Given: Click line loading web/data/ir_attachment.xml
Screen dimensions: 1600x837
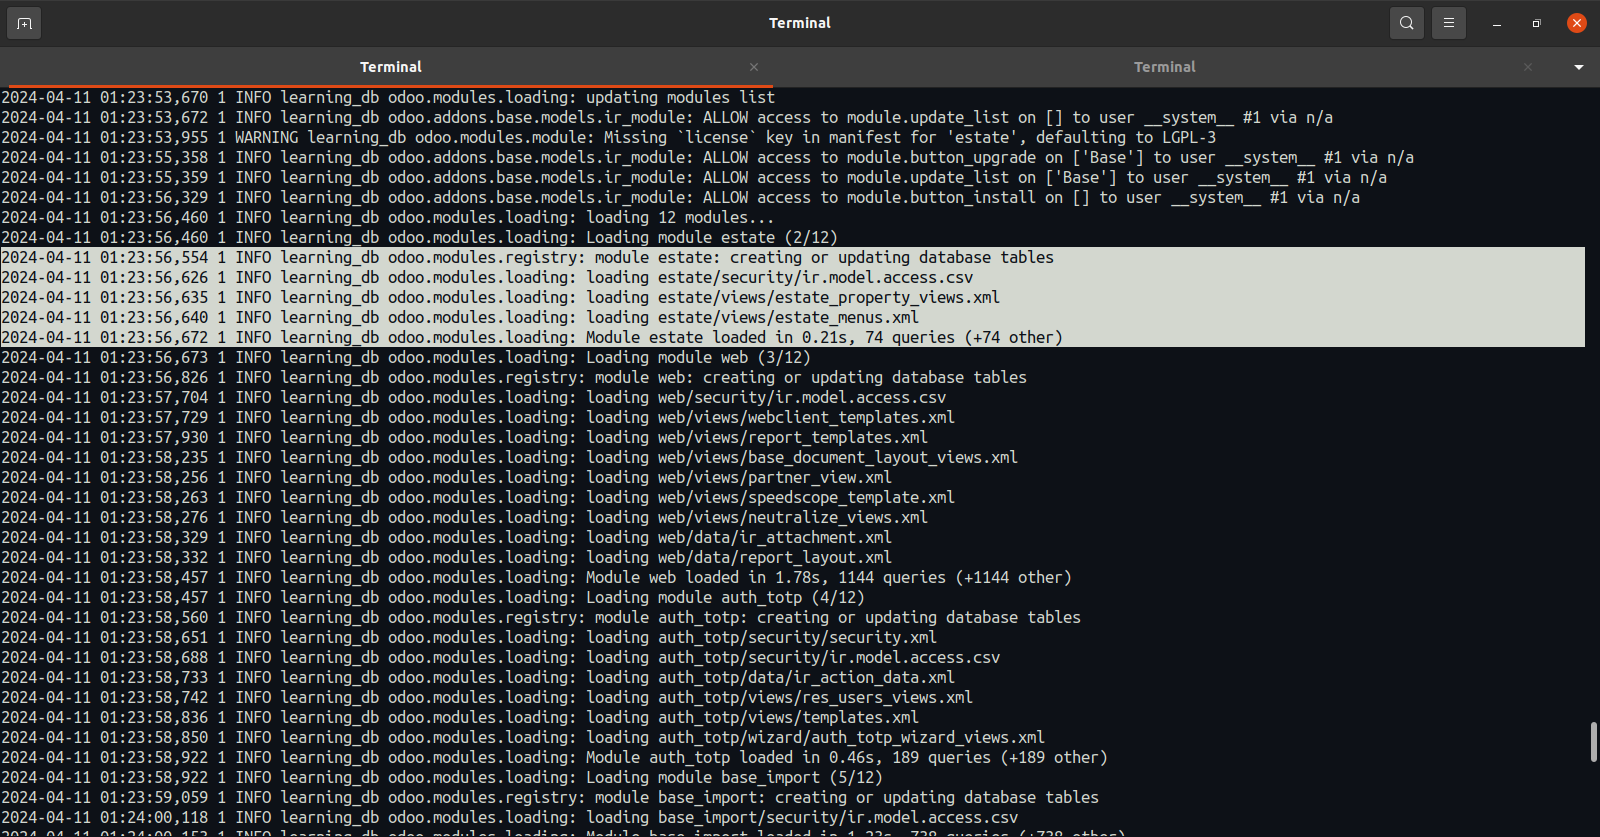Looking at the screenshot, I should click(x=447, y=537).
